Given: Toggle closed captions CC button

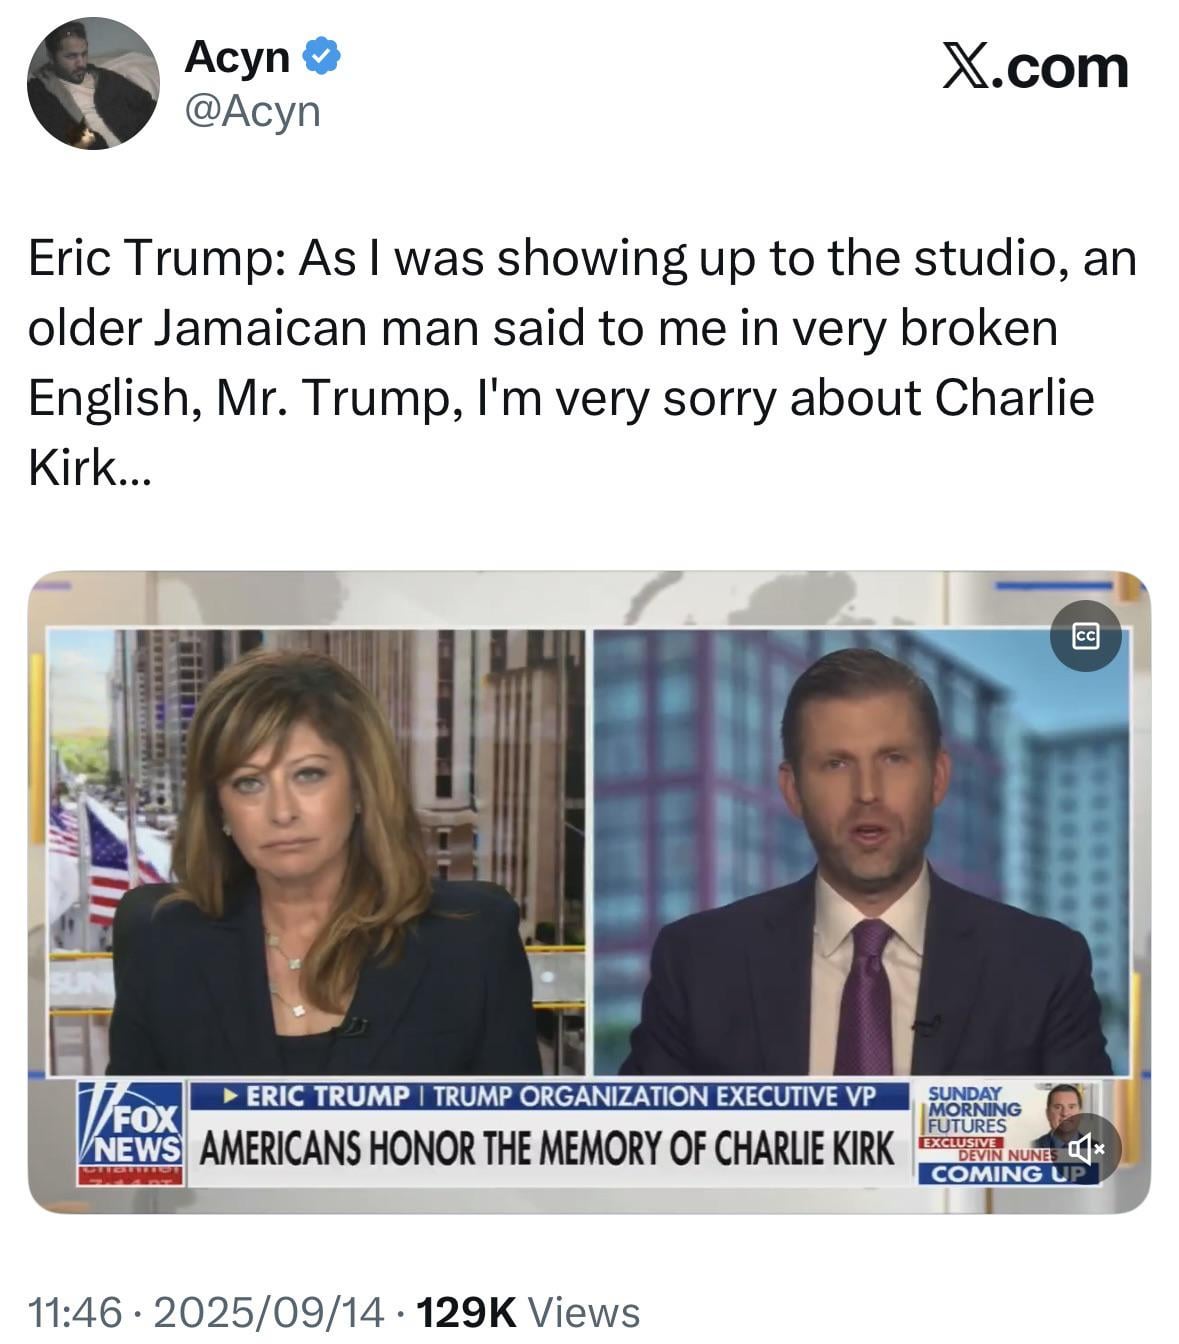Looking at the screenshot, I should coord(1085,637).
